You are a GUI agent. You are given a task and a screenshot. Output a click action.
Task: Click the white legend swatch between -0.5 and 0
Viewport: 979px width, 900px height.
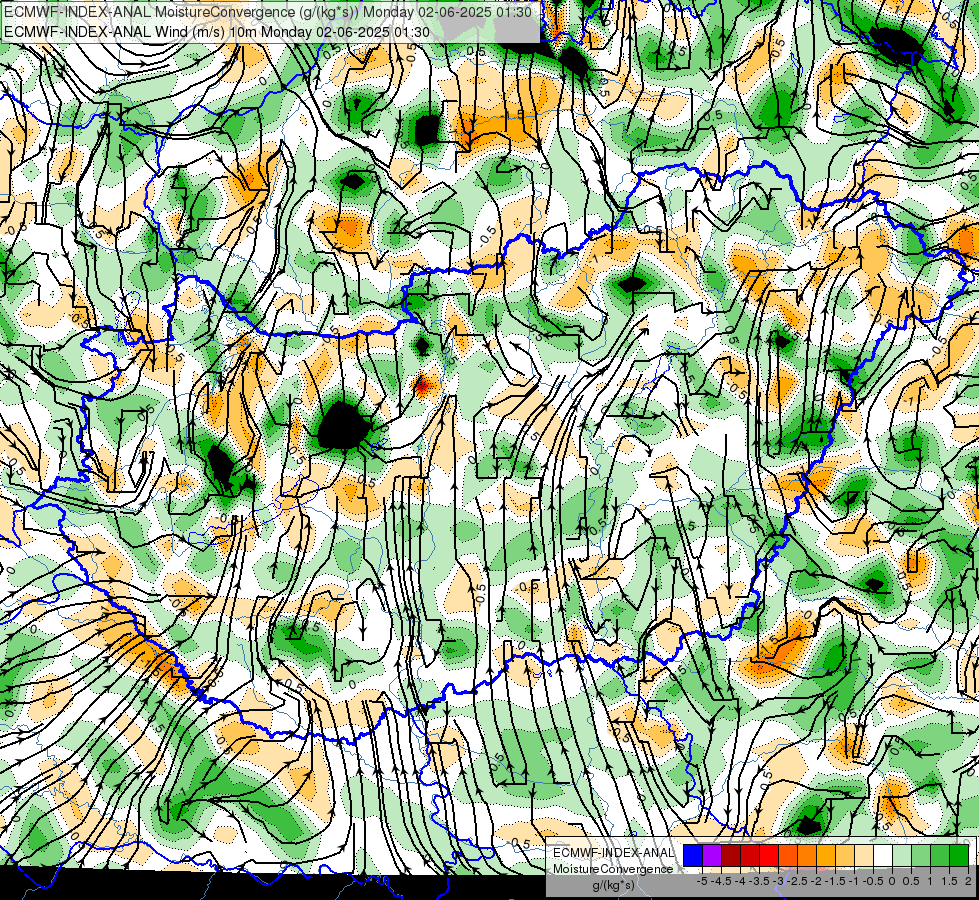point(883,856)
